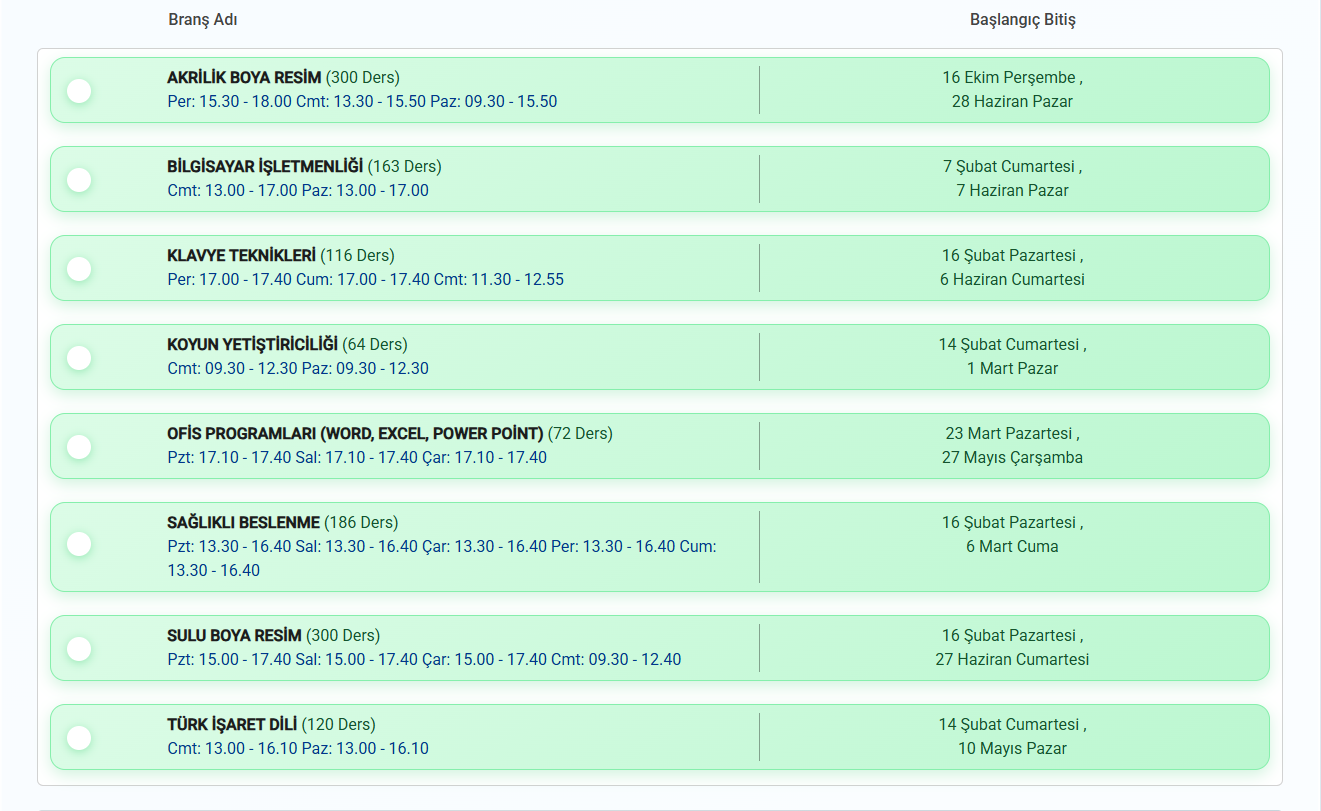The image size is (1321, 811).
Task: Click the 10 Mayıs Pazar end date
Action: coord(1012,749)
